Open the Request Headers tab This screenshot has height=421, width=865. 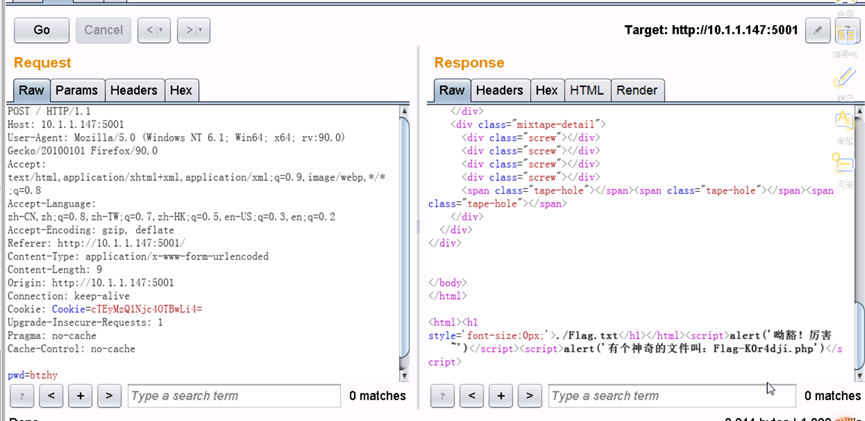(134, 90)
